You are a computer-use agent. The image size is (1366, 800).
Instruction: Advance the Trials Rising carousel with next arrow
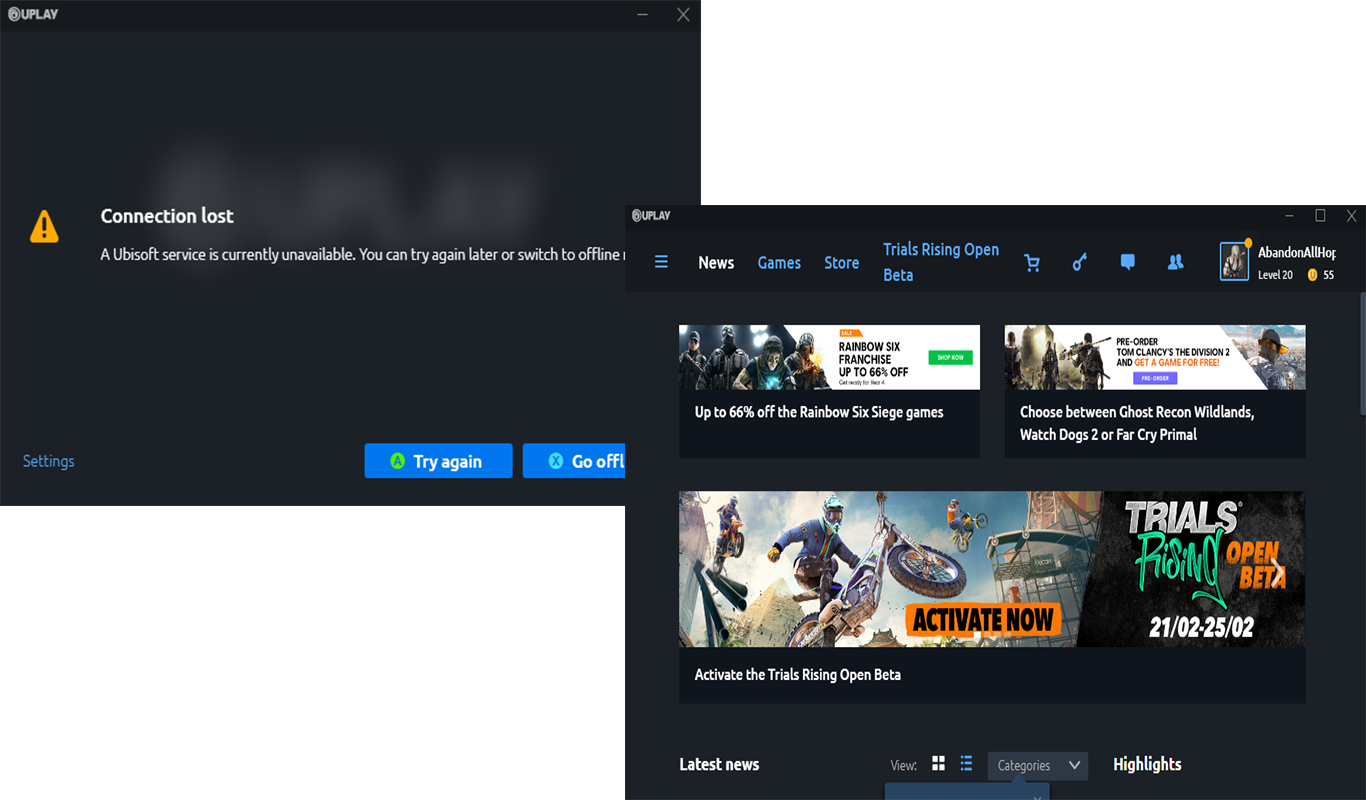(x=1278, y=574)
